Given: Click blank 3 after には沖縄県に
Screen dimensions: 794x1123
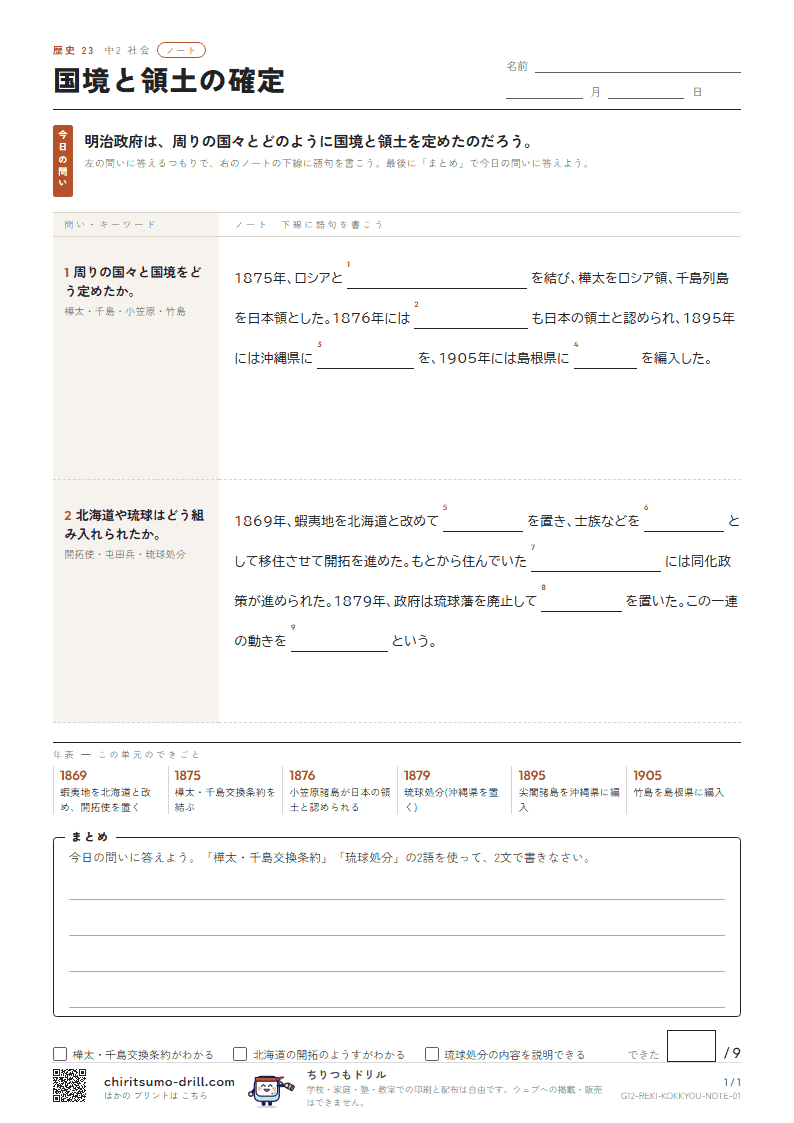Looking at the screenshot, I should tap(365, 359).
